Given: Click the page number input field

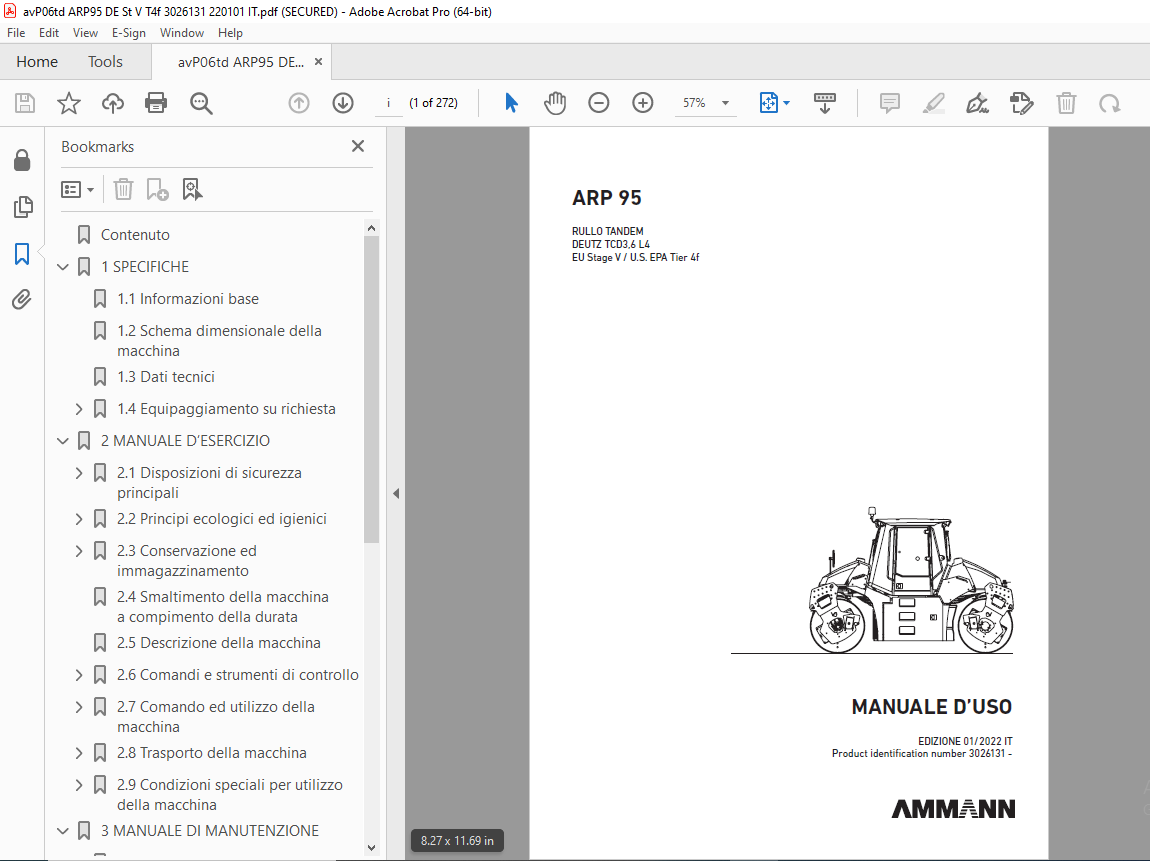Looking at the screenshot, I should [389, 103].
